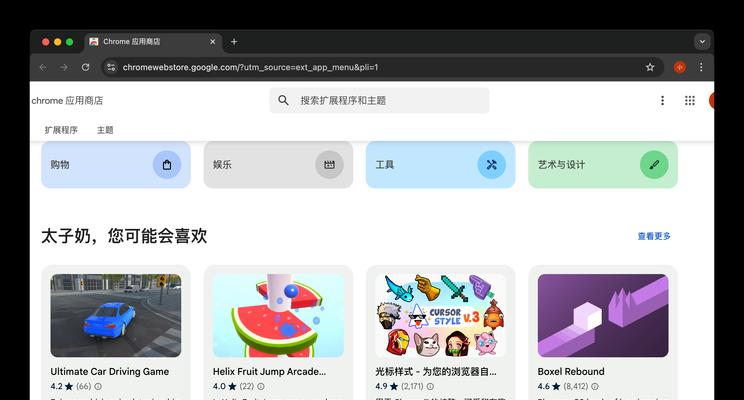Click the Boxel Rebound title
Screen dimensions: 744x400
tap(571, 372)
